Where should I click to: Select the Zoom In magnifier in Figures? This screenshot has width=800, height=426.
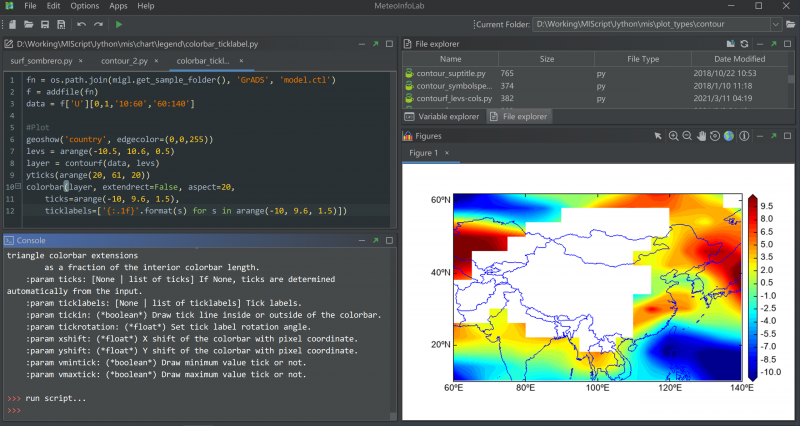click(x=673, y=136)
